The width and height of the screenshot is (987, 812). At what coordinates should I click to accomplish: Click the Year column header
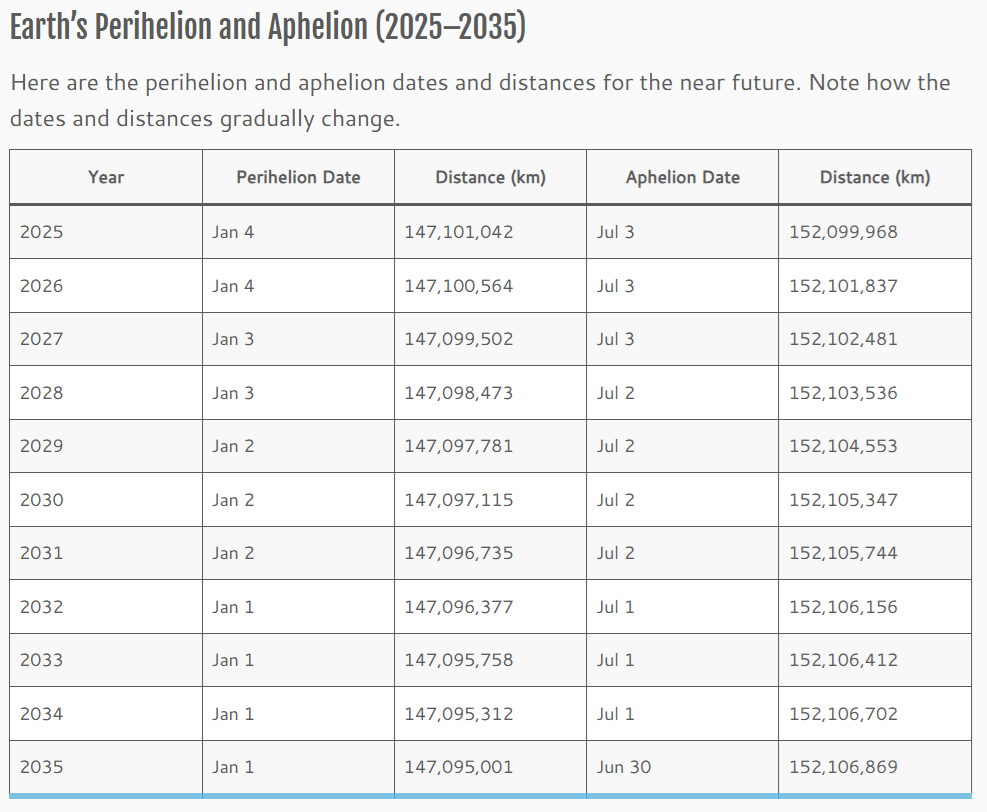tap(106, 177)
